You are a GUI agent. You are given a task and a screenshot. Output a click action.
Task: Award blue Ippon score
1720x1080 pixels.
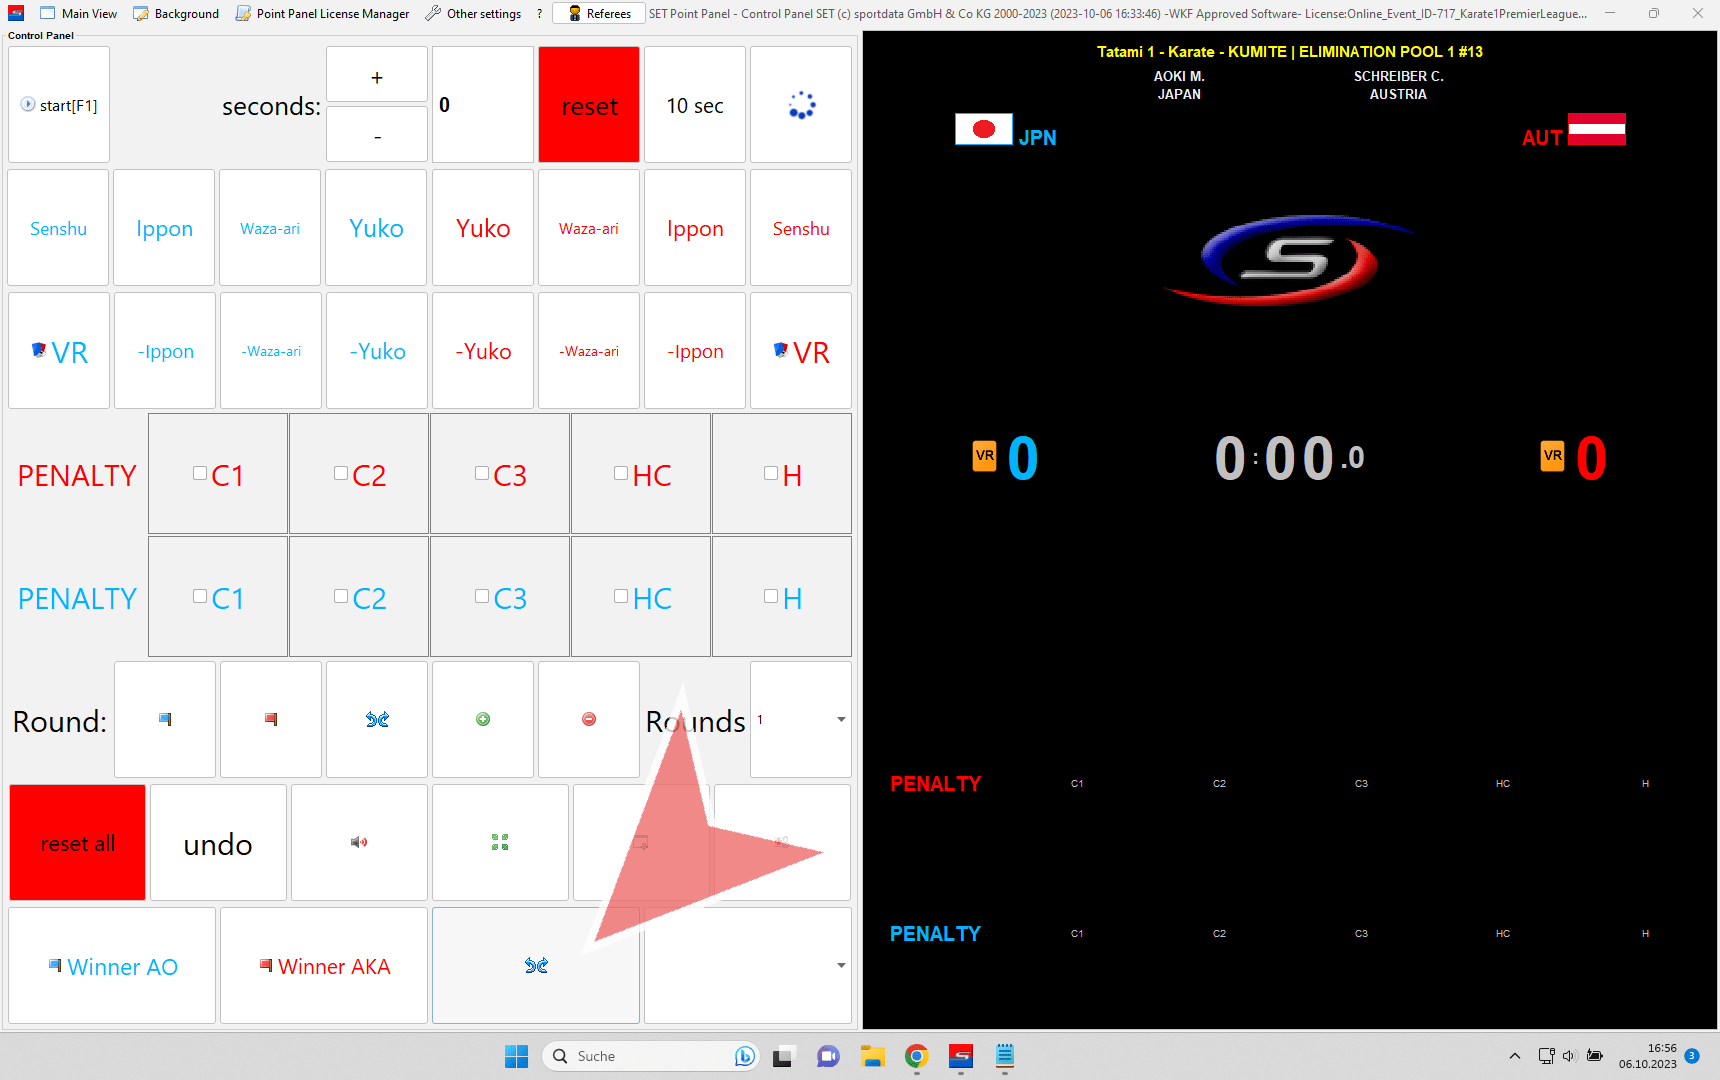coord(164,228)
